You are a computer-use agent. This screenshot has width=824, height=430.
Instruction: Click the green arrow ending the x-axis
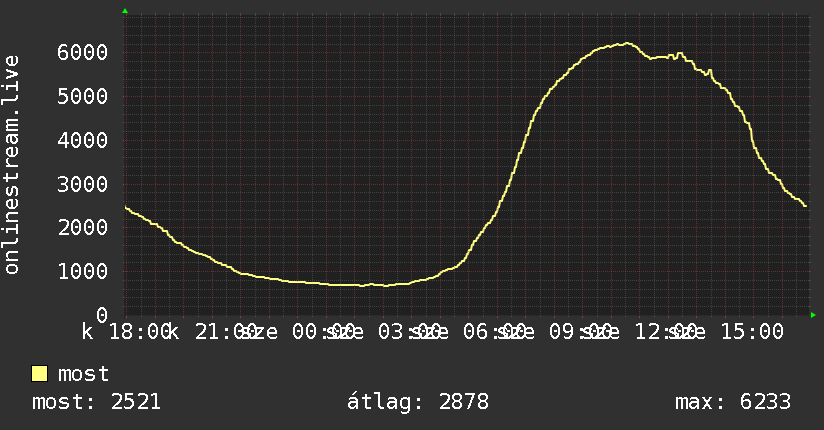coord(813,315)
